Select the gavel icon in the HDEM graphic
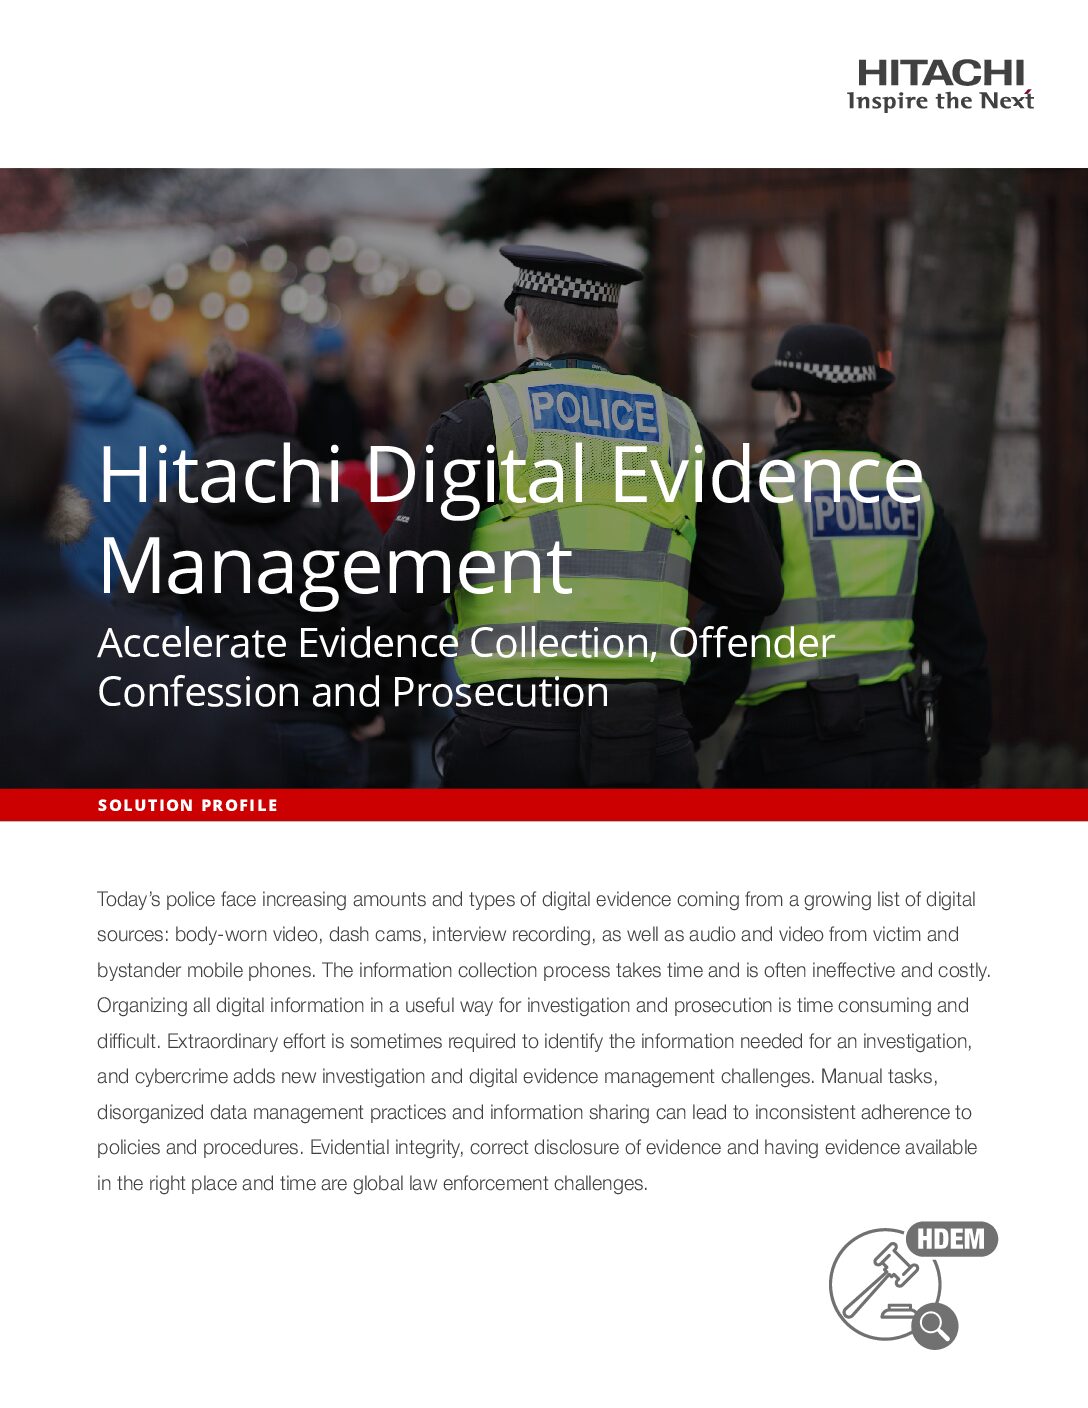This screenshot has height=1408, width=1088. coord(880,1280)
